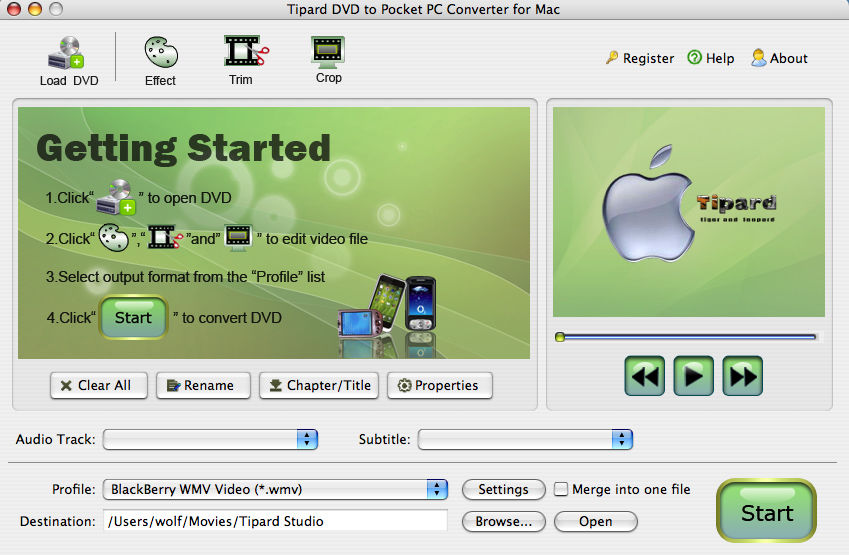Click the window zoom button in title bar
849x555 pixels.
(56, 9)
